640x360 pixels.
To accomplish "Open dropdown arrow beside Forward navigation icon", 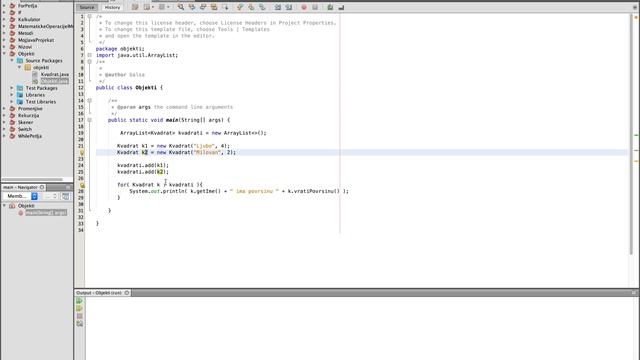I will coord(168,7).
